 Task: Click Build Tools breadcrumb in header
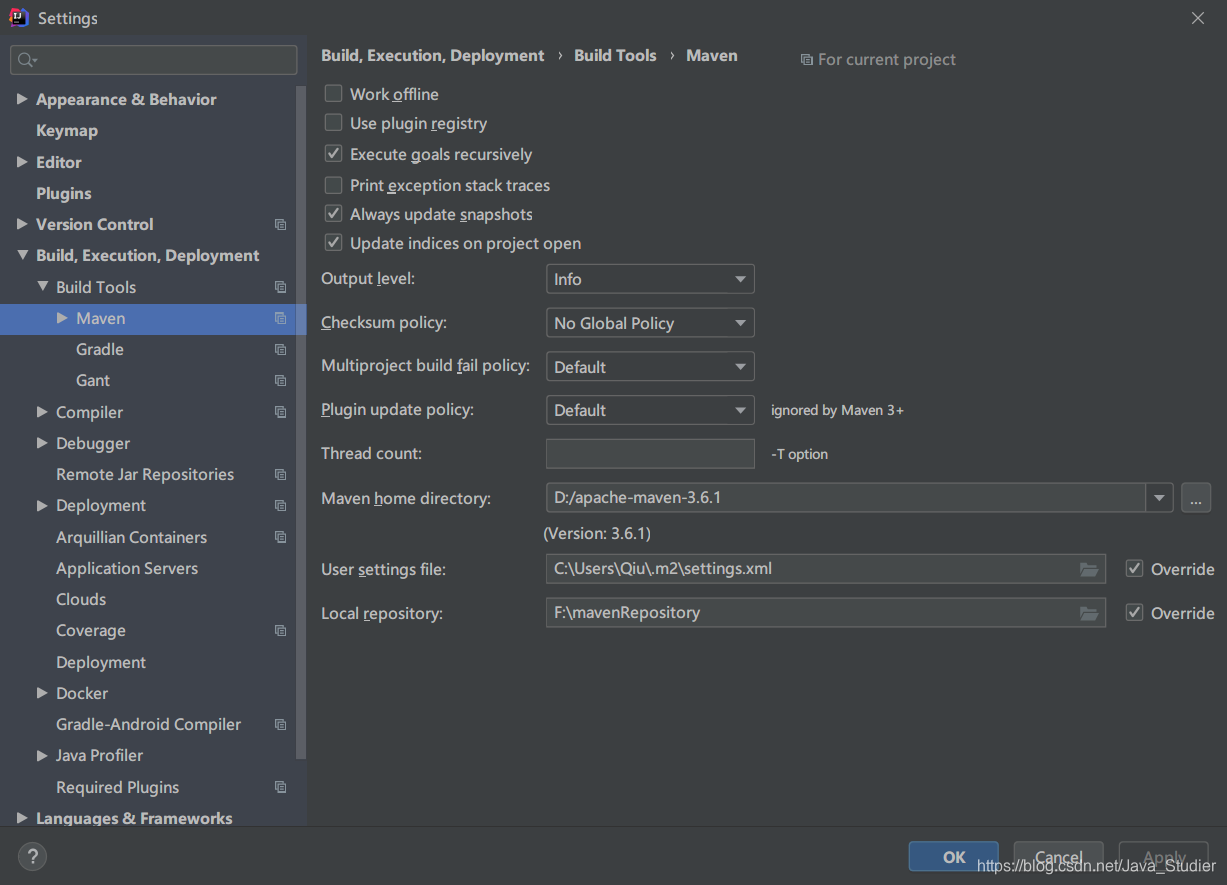615,56
